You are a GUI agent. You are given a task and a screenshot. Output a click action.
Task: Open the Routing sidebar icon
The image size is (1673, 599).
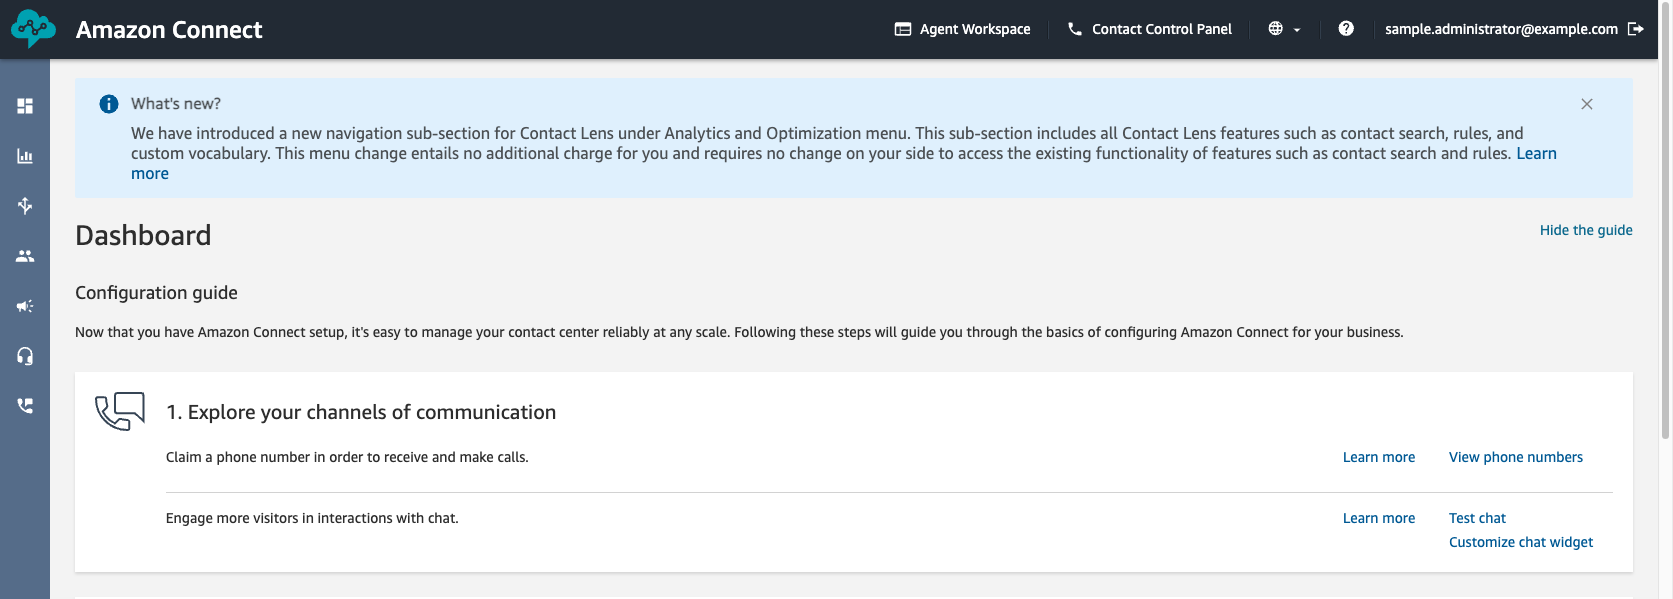pos(25,206)
